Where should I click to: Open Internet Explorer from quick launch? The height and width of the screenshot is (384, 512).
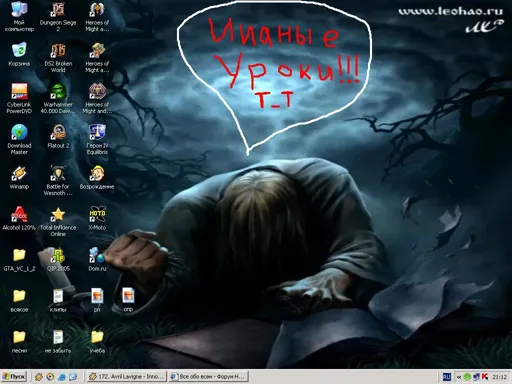62,377
